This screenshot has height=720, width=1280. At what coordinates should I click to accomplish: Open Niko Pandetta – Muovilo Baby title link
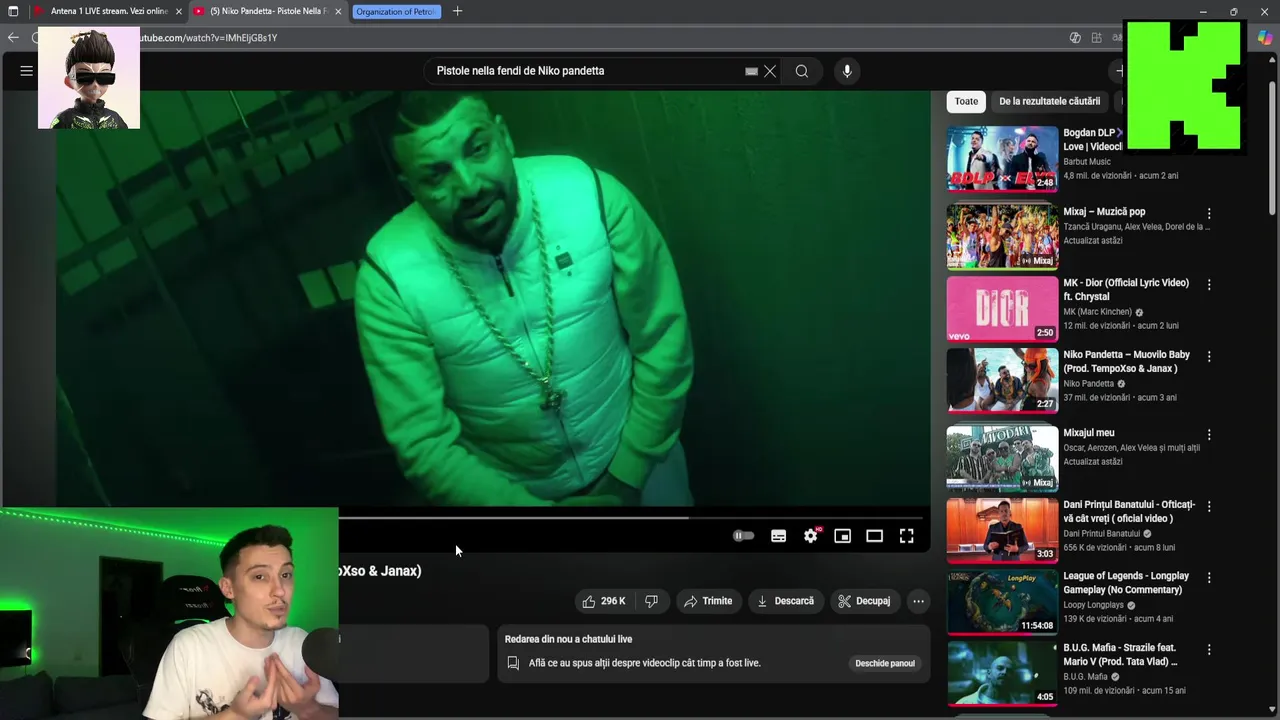pyautogui.click(x=1126, y=361)
